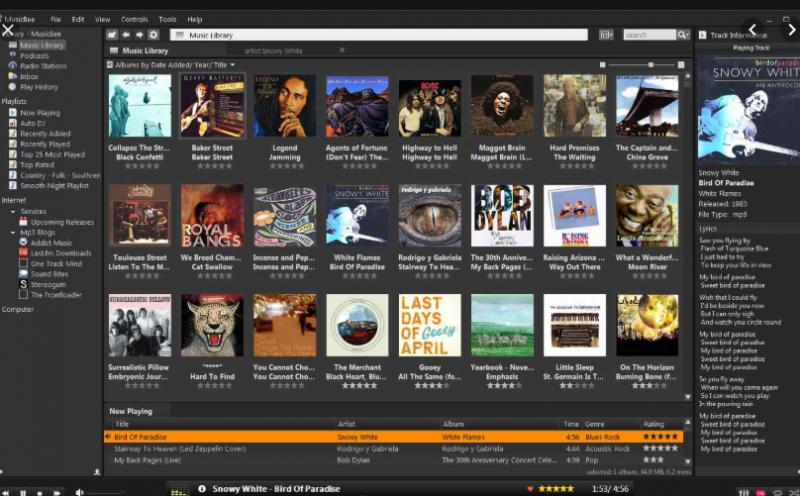
Task: Sort the Now Playing list by Album column
Action: 453,424
